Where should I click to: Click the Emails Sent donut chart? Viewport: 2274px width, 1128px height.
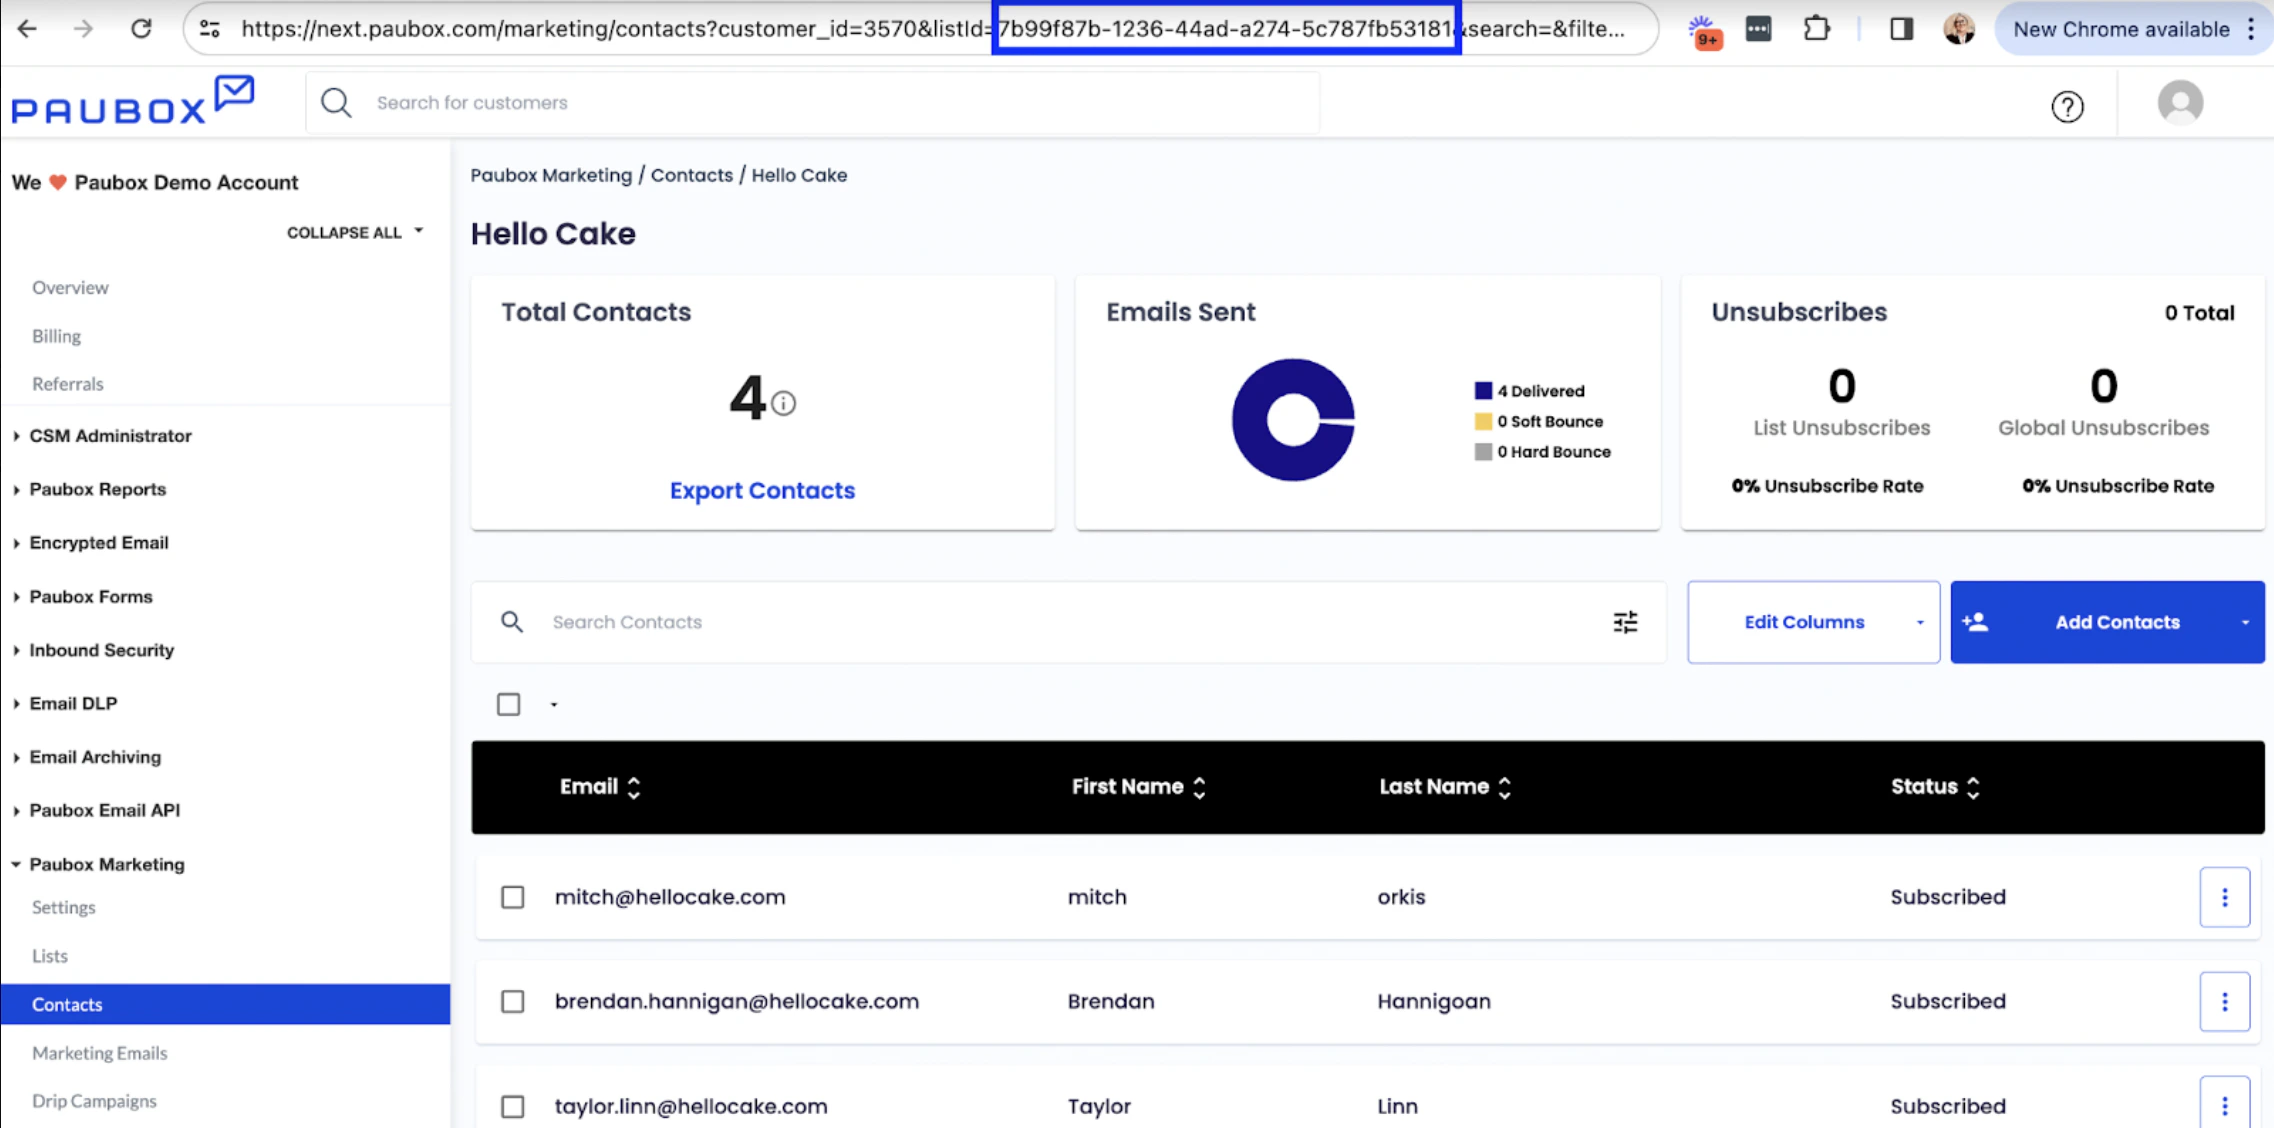pyautogui.click(x=1293, y=420)
